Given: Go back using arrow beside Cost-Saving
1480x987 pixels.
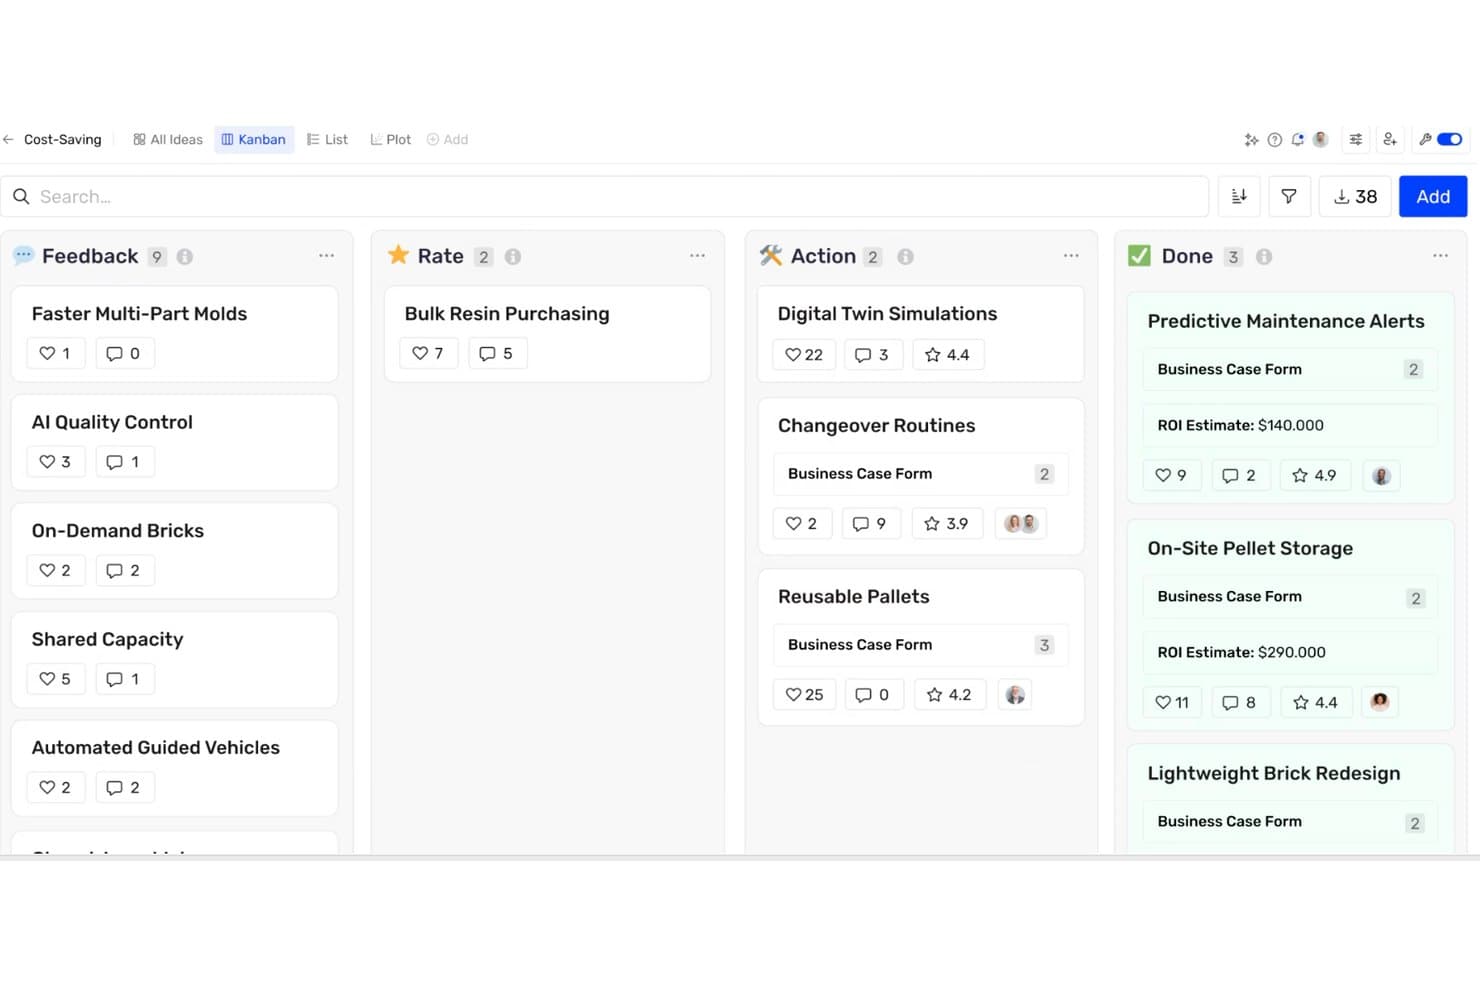Looking at the screenshot, I should pos(9,140).
